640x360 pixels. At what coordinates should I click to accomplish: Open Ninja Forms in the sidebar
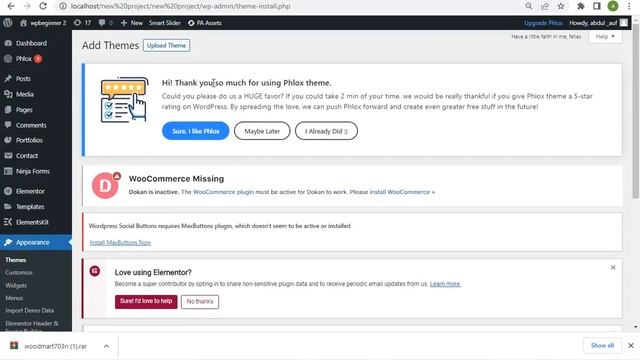(x=33, y=171)
